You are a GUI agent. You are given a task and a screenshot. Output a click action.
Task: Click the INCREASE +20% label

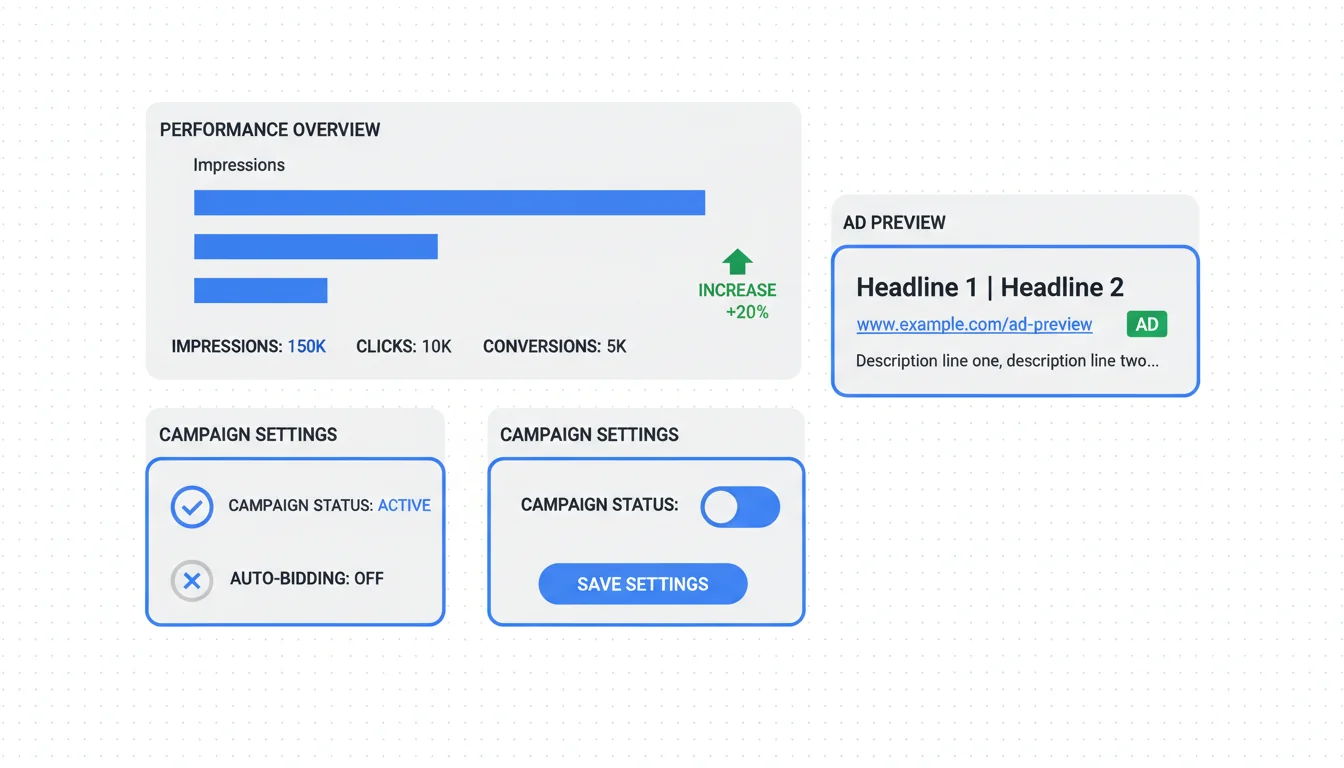pos(737,301)
